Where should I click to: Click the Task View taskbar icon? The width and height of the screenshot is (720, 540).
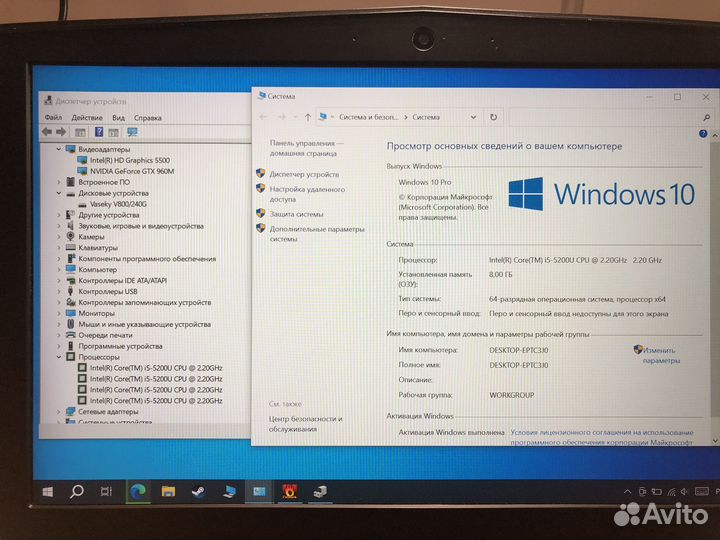(106, 492)
